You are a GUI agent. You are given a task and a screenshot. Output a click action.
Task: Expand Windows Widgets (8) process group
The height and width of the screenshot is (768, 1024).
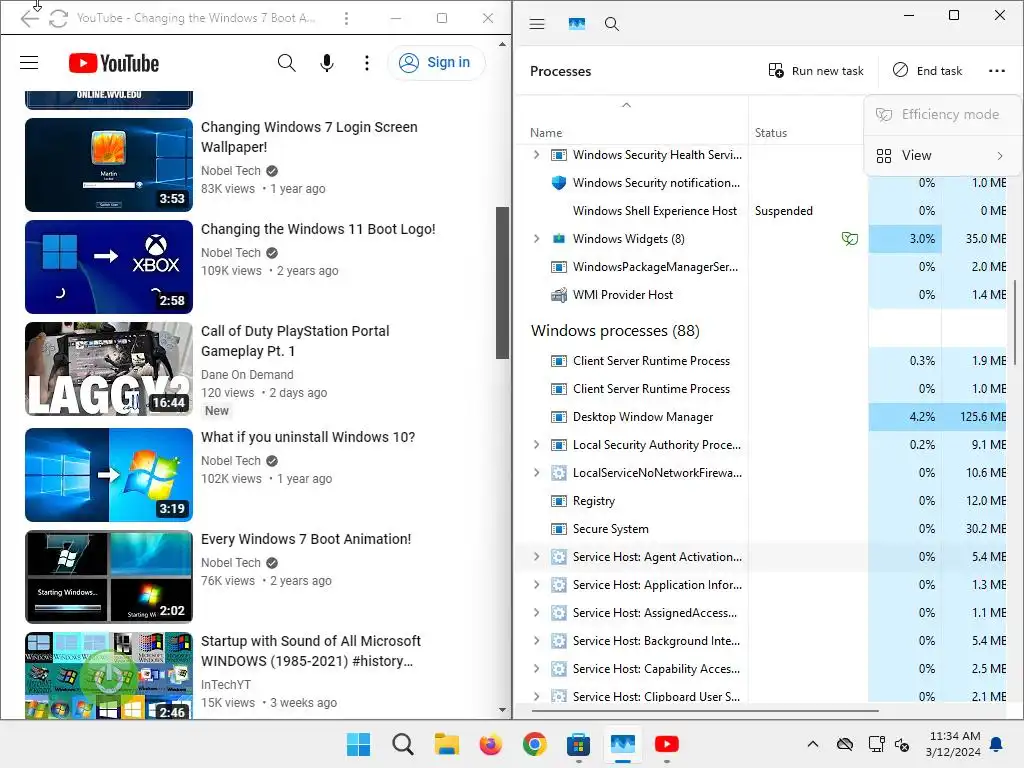pyautogui.click(x=536, y=238)
